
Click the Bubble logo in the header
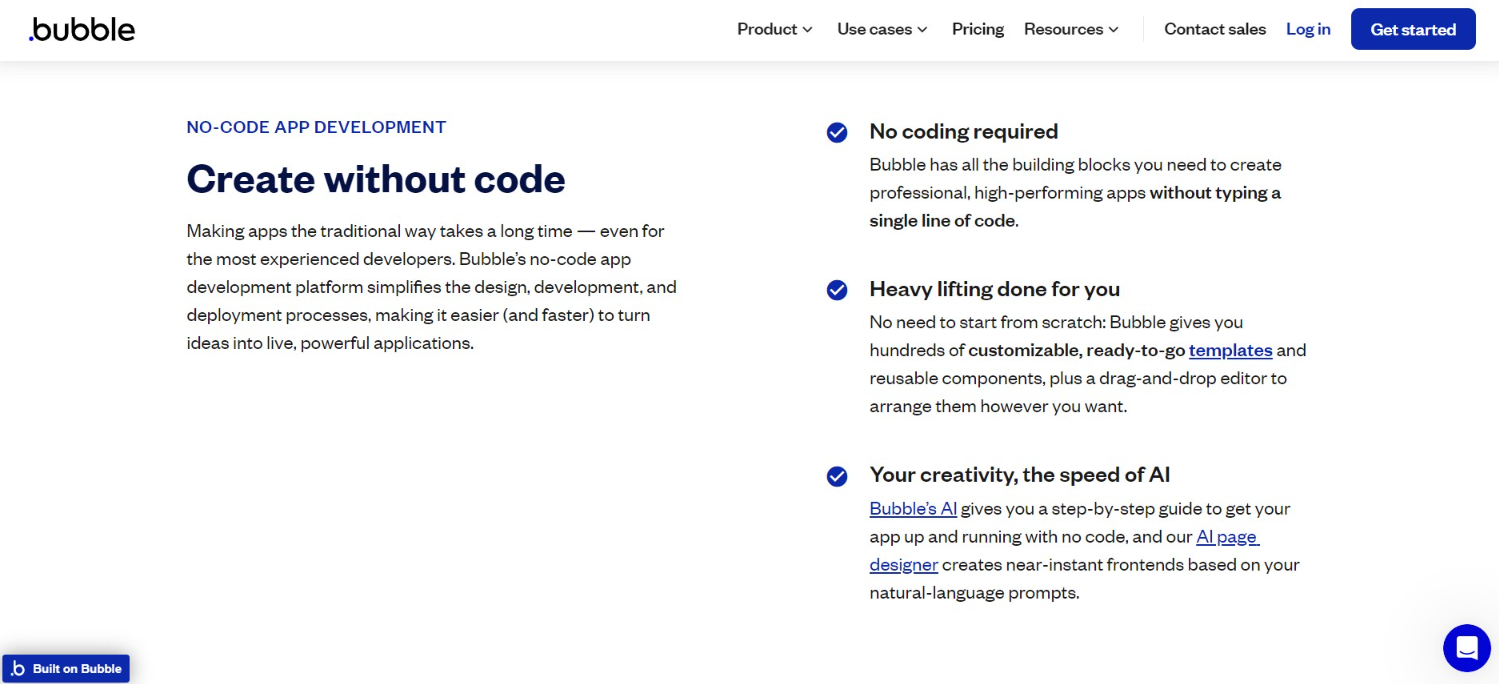82,30
